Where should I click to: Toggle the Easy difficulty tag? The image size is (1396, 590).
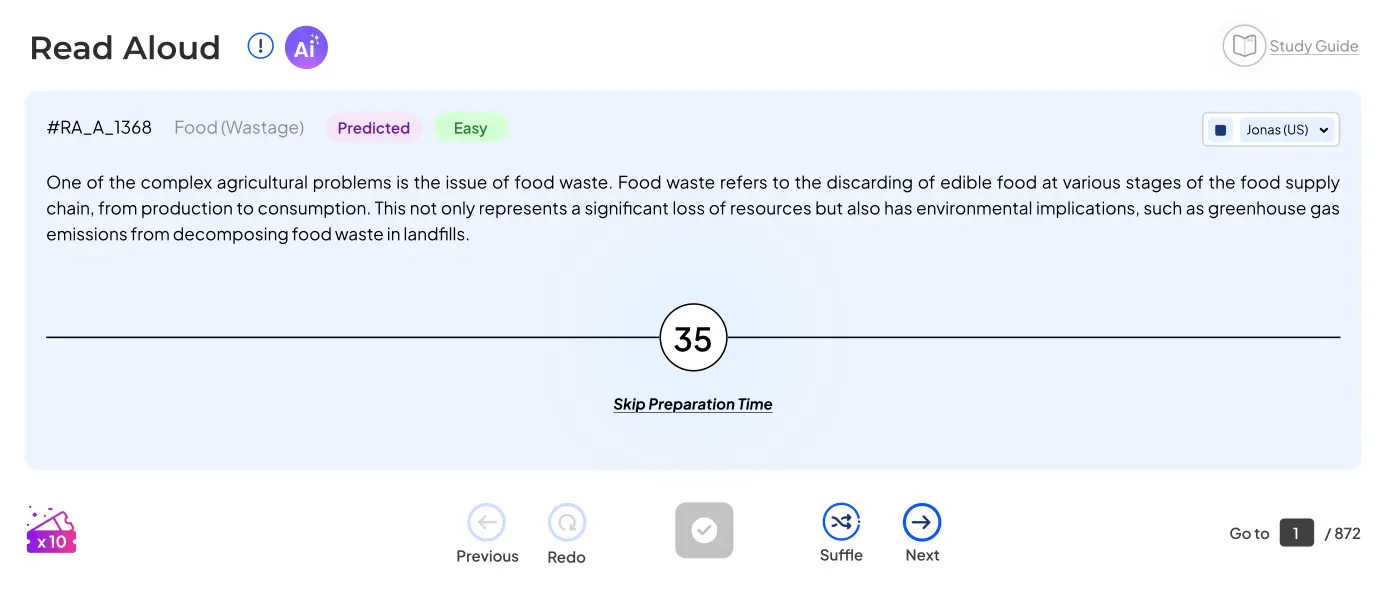pyautogui.click(x=470, y=127)
